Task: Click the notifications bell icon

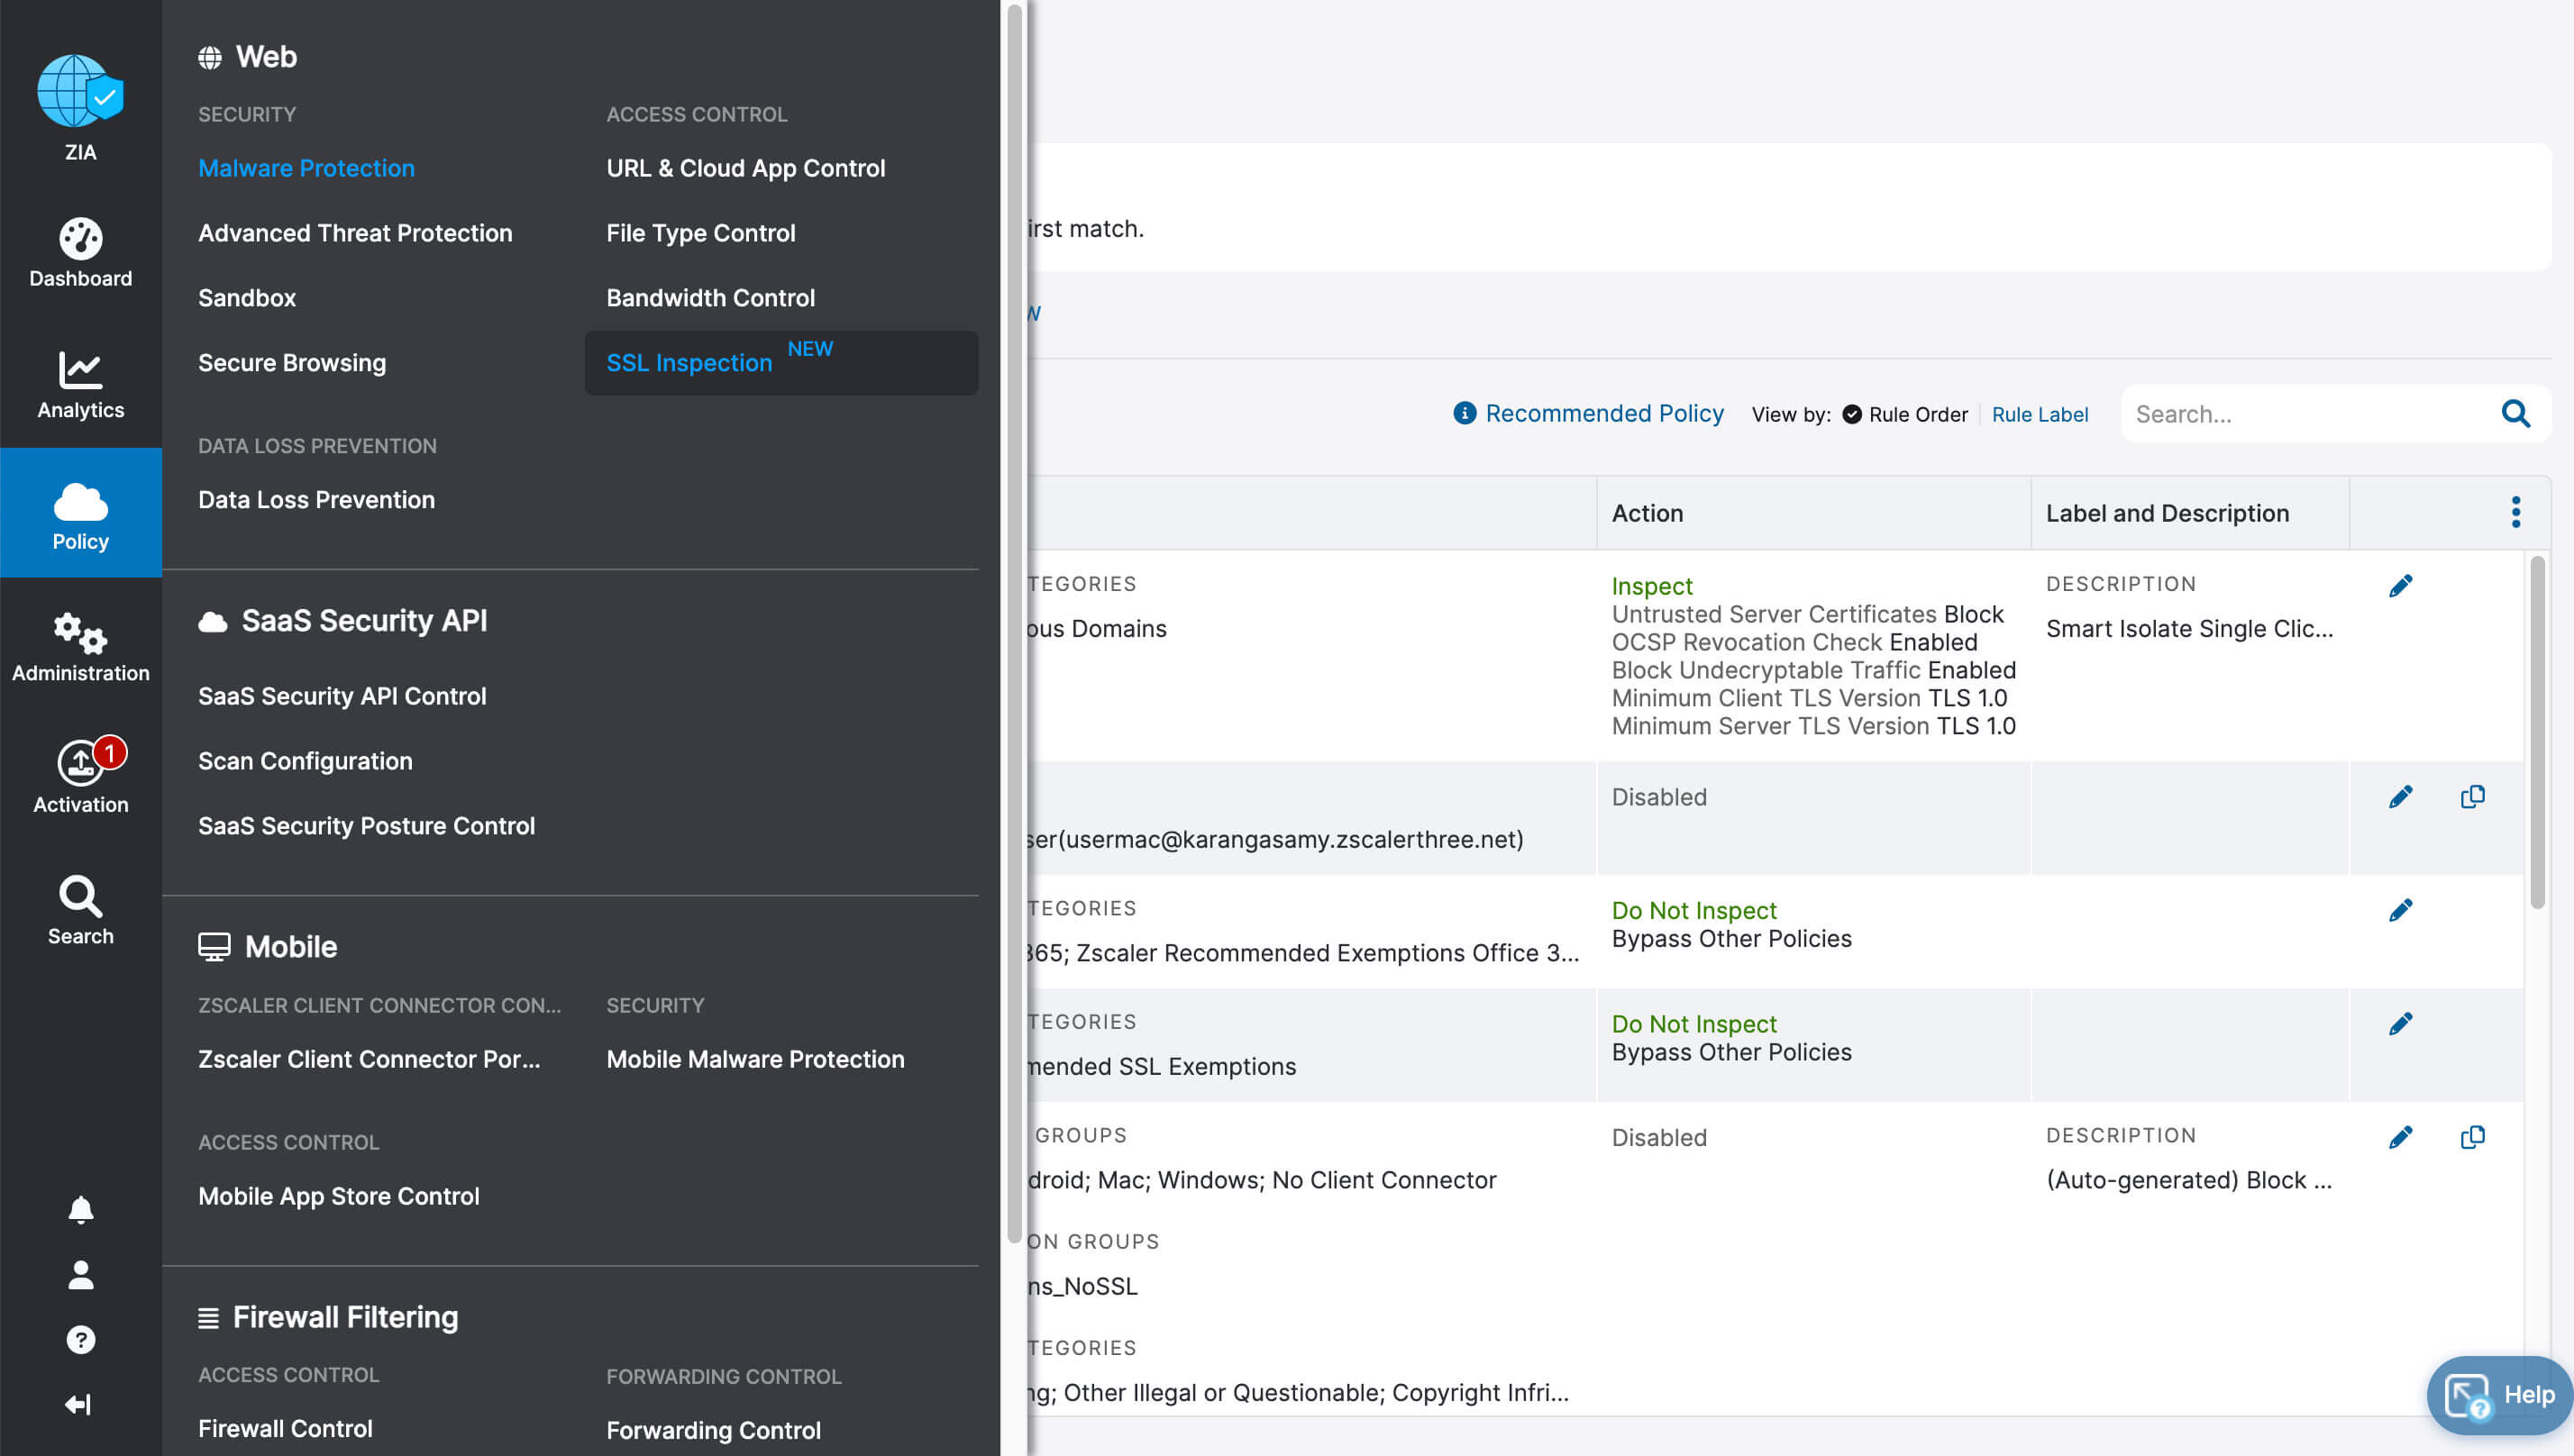Action: [x=81, y=1210]
